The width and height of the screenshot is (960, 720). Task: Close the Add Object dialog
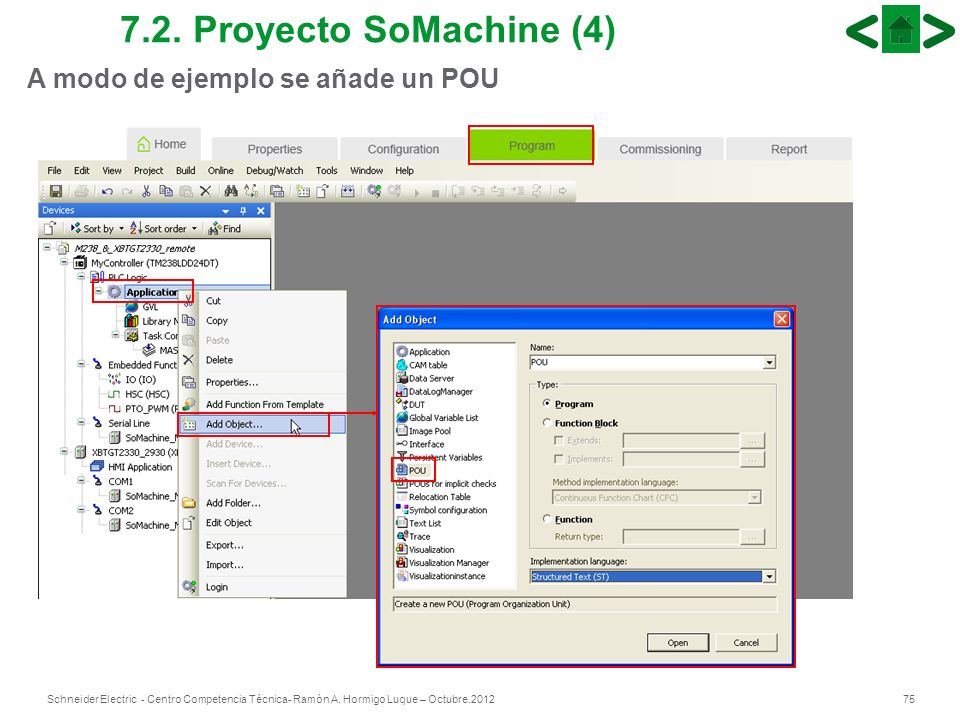tap(781, 319)
